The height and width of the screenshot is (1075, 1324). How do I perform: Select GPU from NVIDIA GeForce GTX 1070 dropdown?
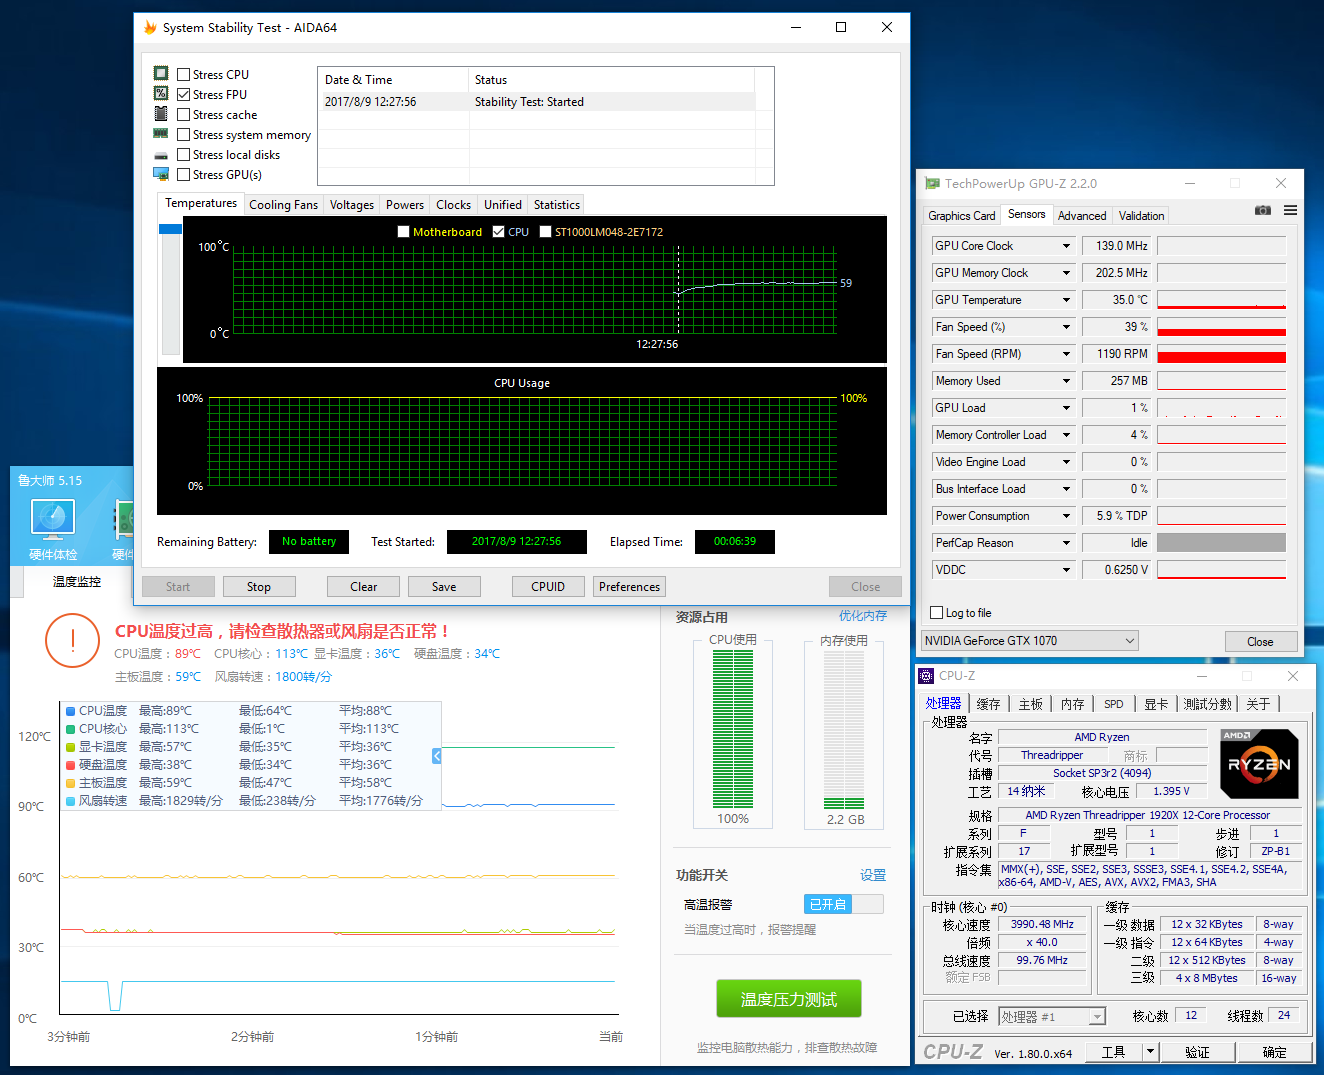[1030, 641]
